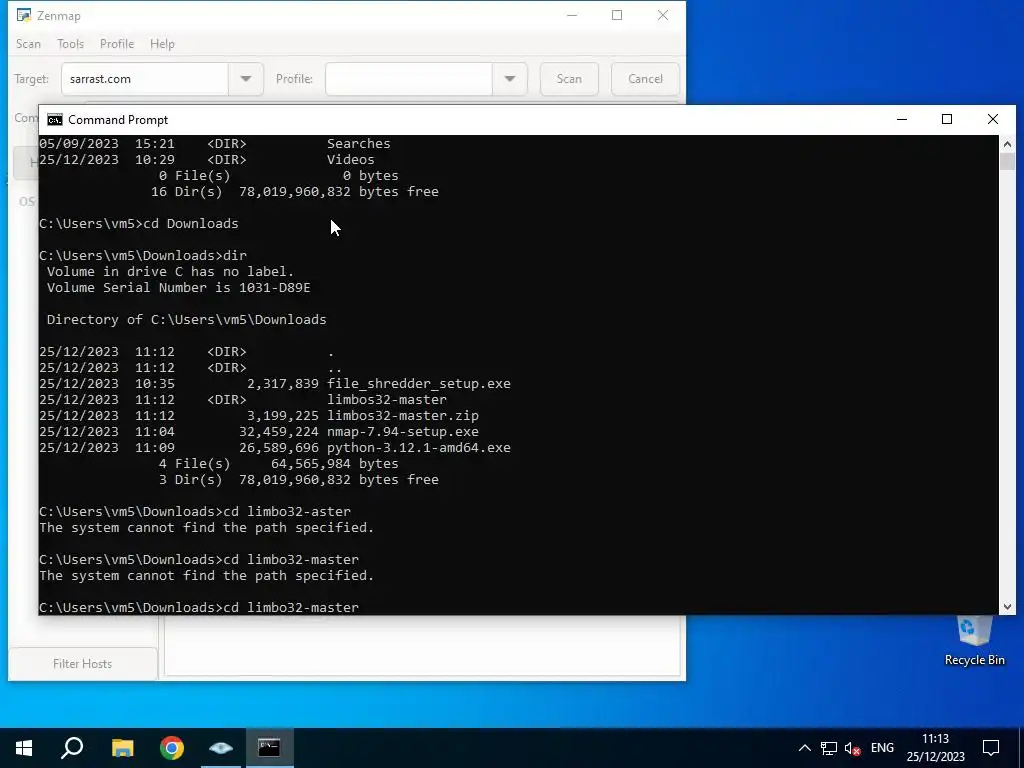
Task: Open Zenmap Scan menu
Action: coord(28,44)
